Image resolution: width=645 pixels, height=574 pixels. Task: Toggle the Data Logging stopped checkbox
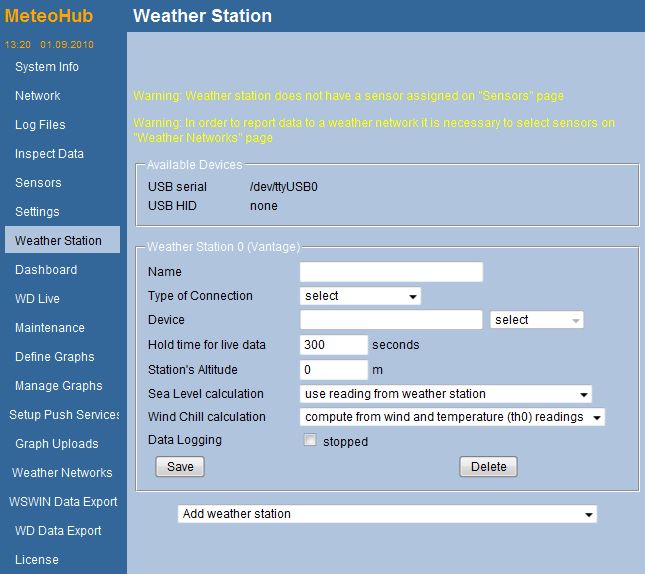[x=310, y=441]
